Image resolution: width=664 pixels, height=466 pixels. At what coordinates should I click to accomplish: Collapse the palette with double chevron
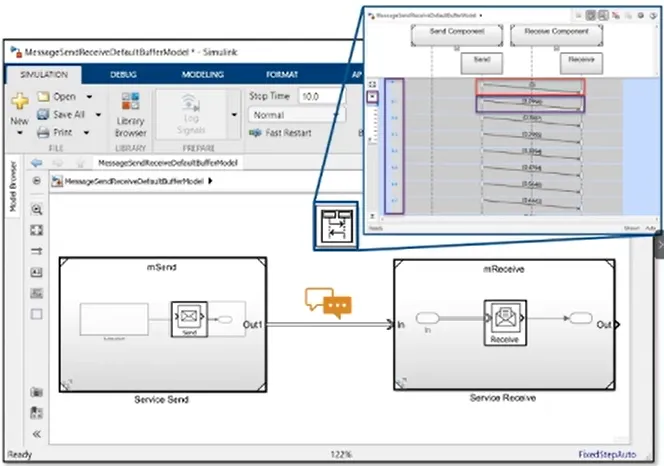point(36,434)
